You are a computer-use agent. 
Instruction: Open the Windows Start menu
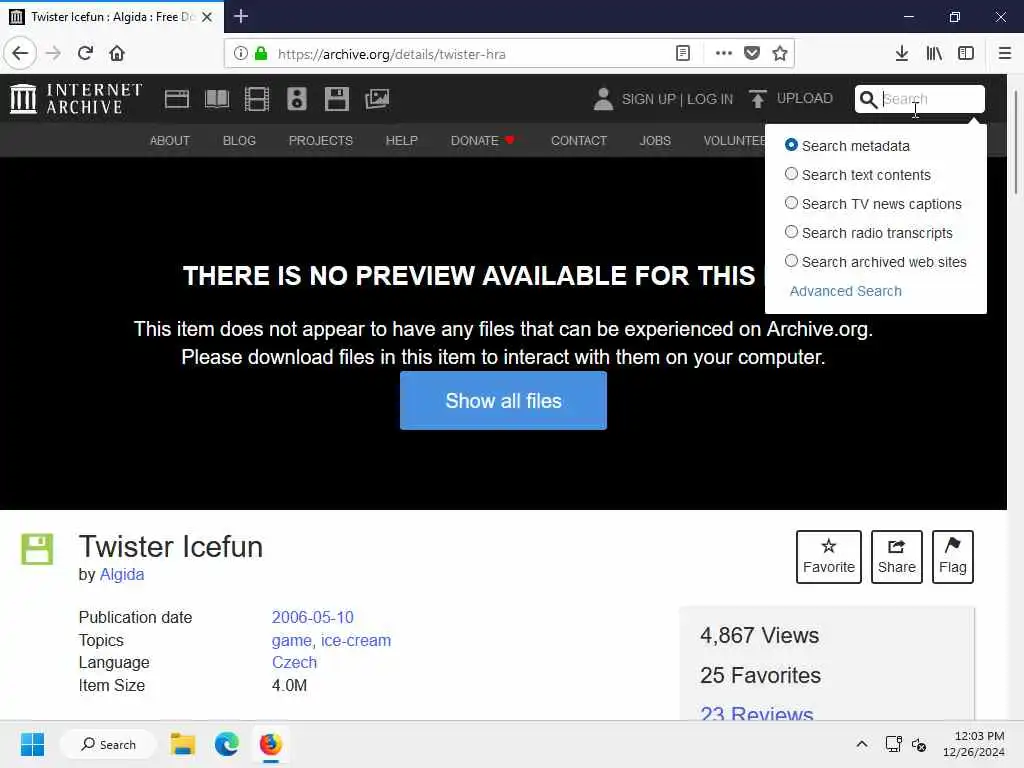32,744
